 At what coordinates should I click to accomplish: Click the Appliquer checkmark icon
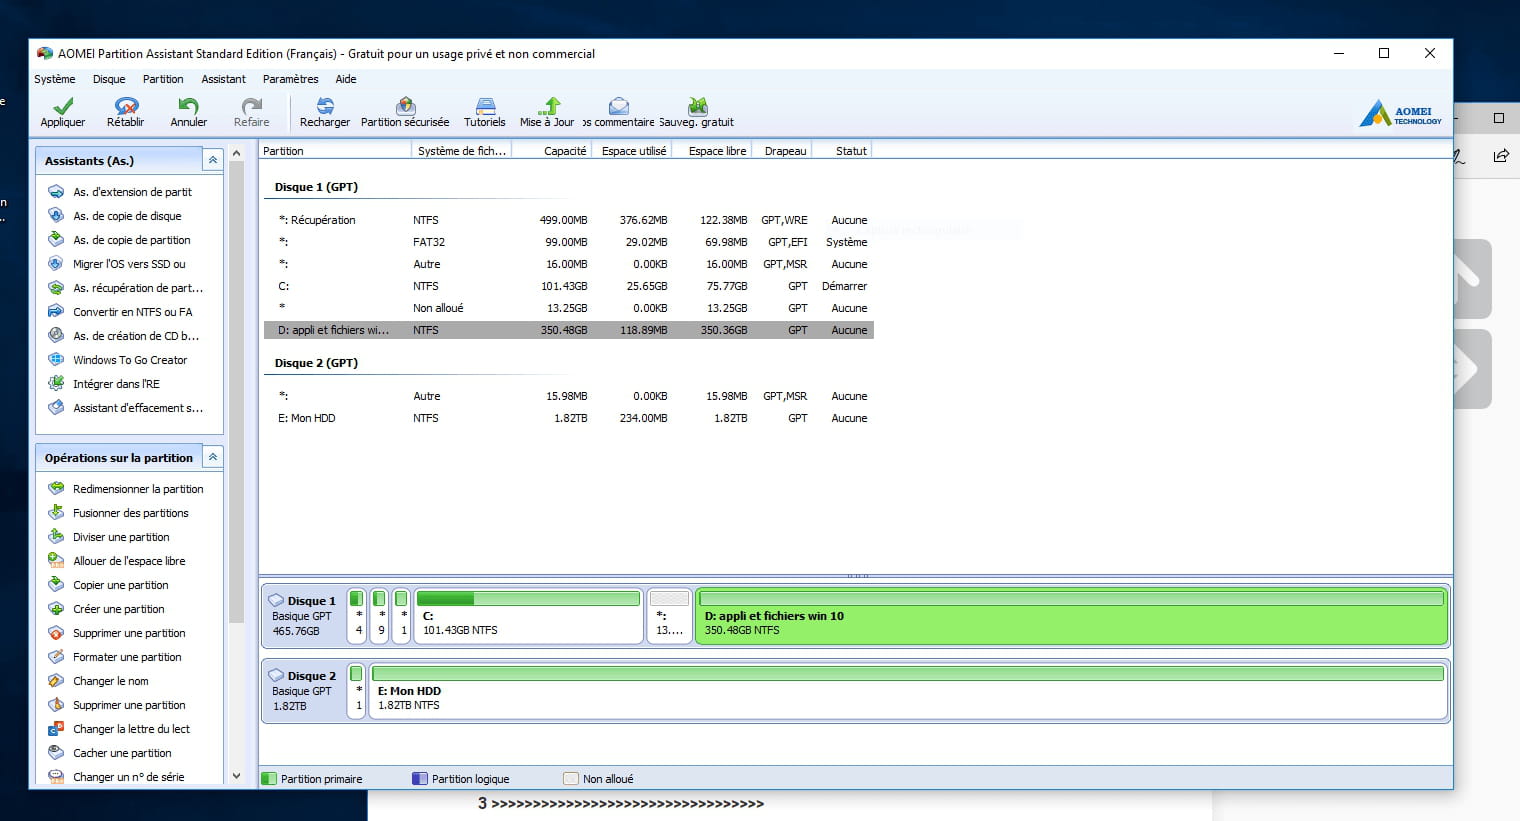tap(63, 105)
